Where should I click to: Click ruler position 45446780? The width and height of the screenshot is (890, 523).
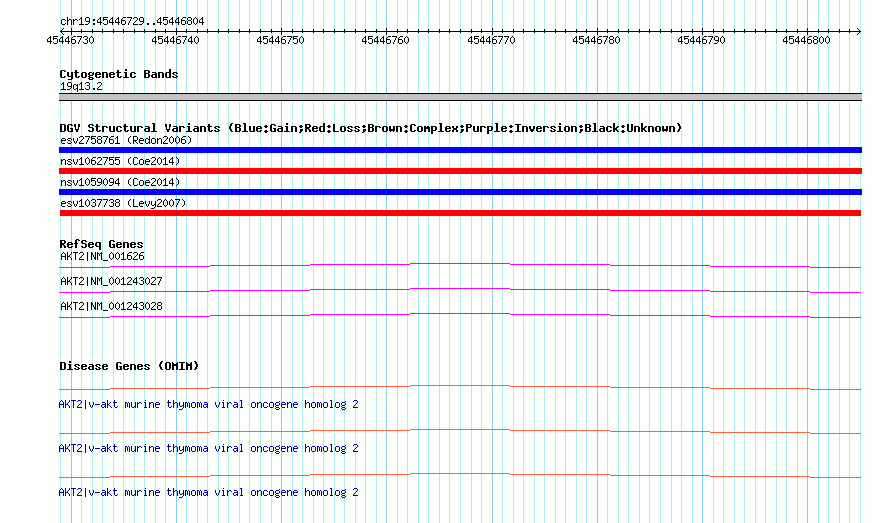click(x=597, y=40)
